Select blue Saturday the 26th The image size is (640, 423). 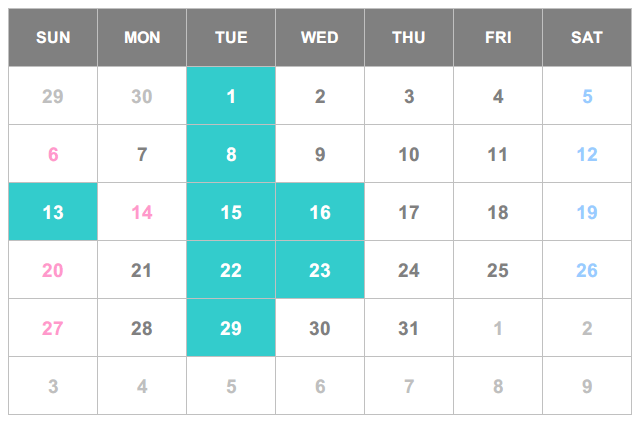pyautogui.click(x=587, y=269)
